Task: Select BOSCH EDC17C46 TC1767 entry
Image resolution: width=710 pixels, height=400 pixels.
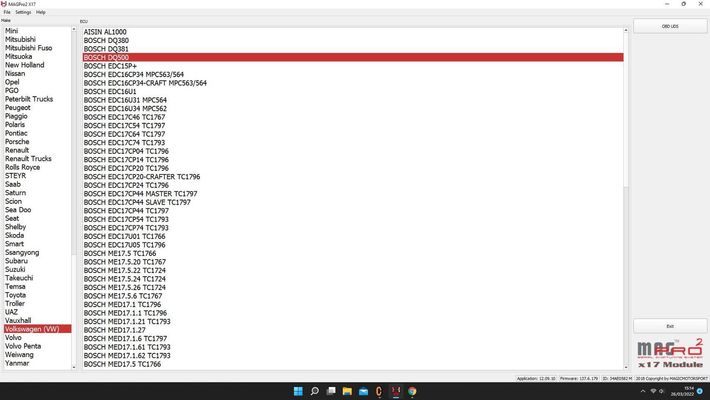Action: pyautogui.click(x=353, y=117)
